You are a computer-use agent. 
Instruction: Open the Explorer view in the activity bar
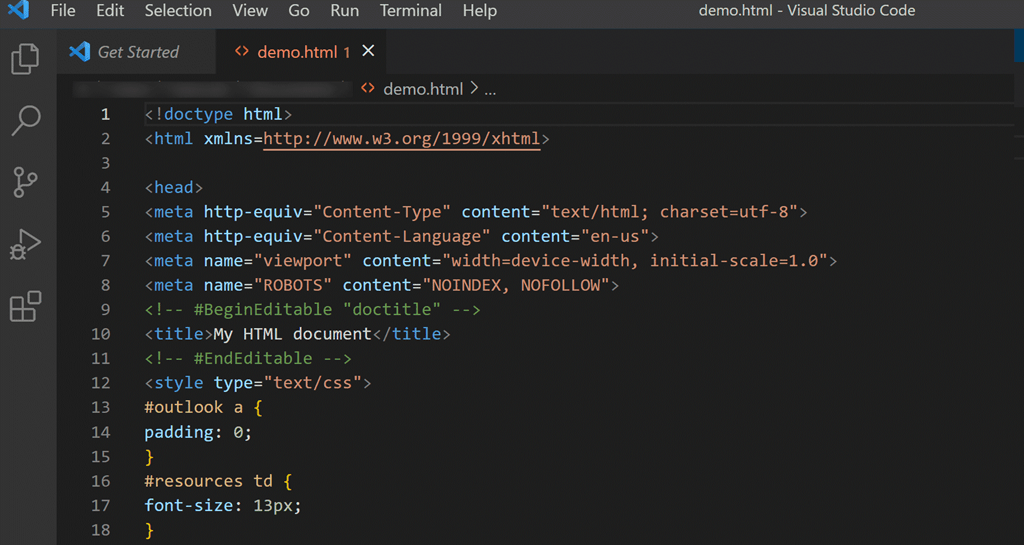point(25,59)
